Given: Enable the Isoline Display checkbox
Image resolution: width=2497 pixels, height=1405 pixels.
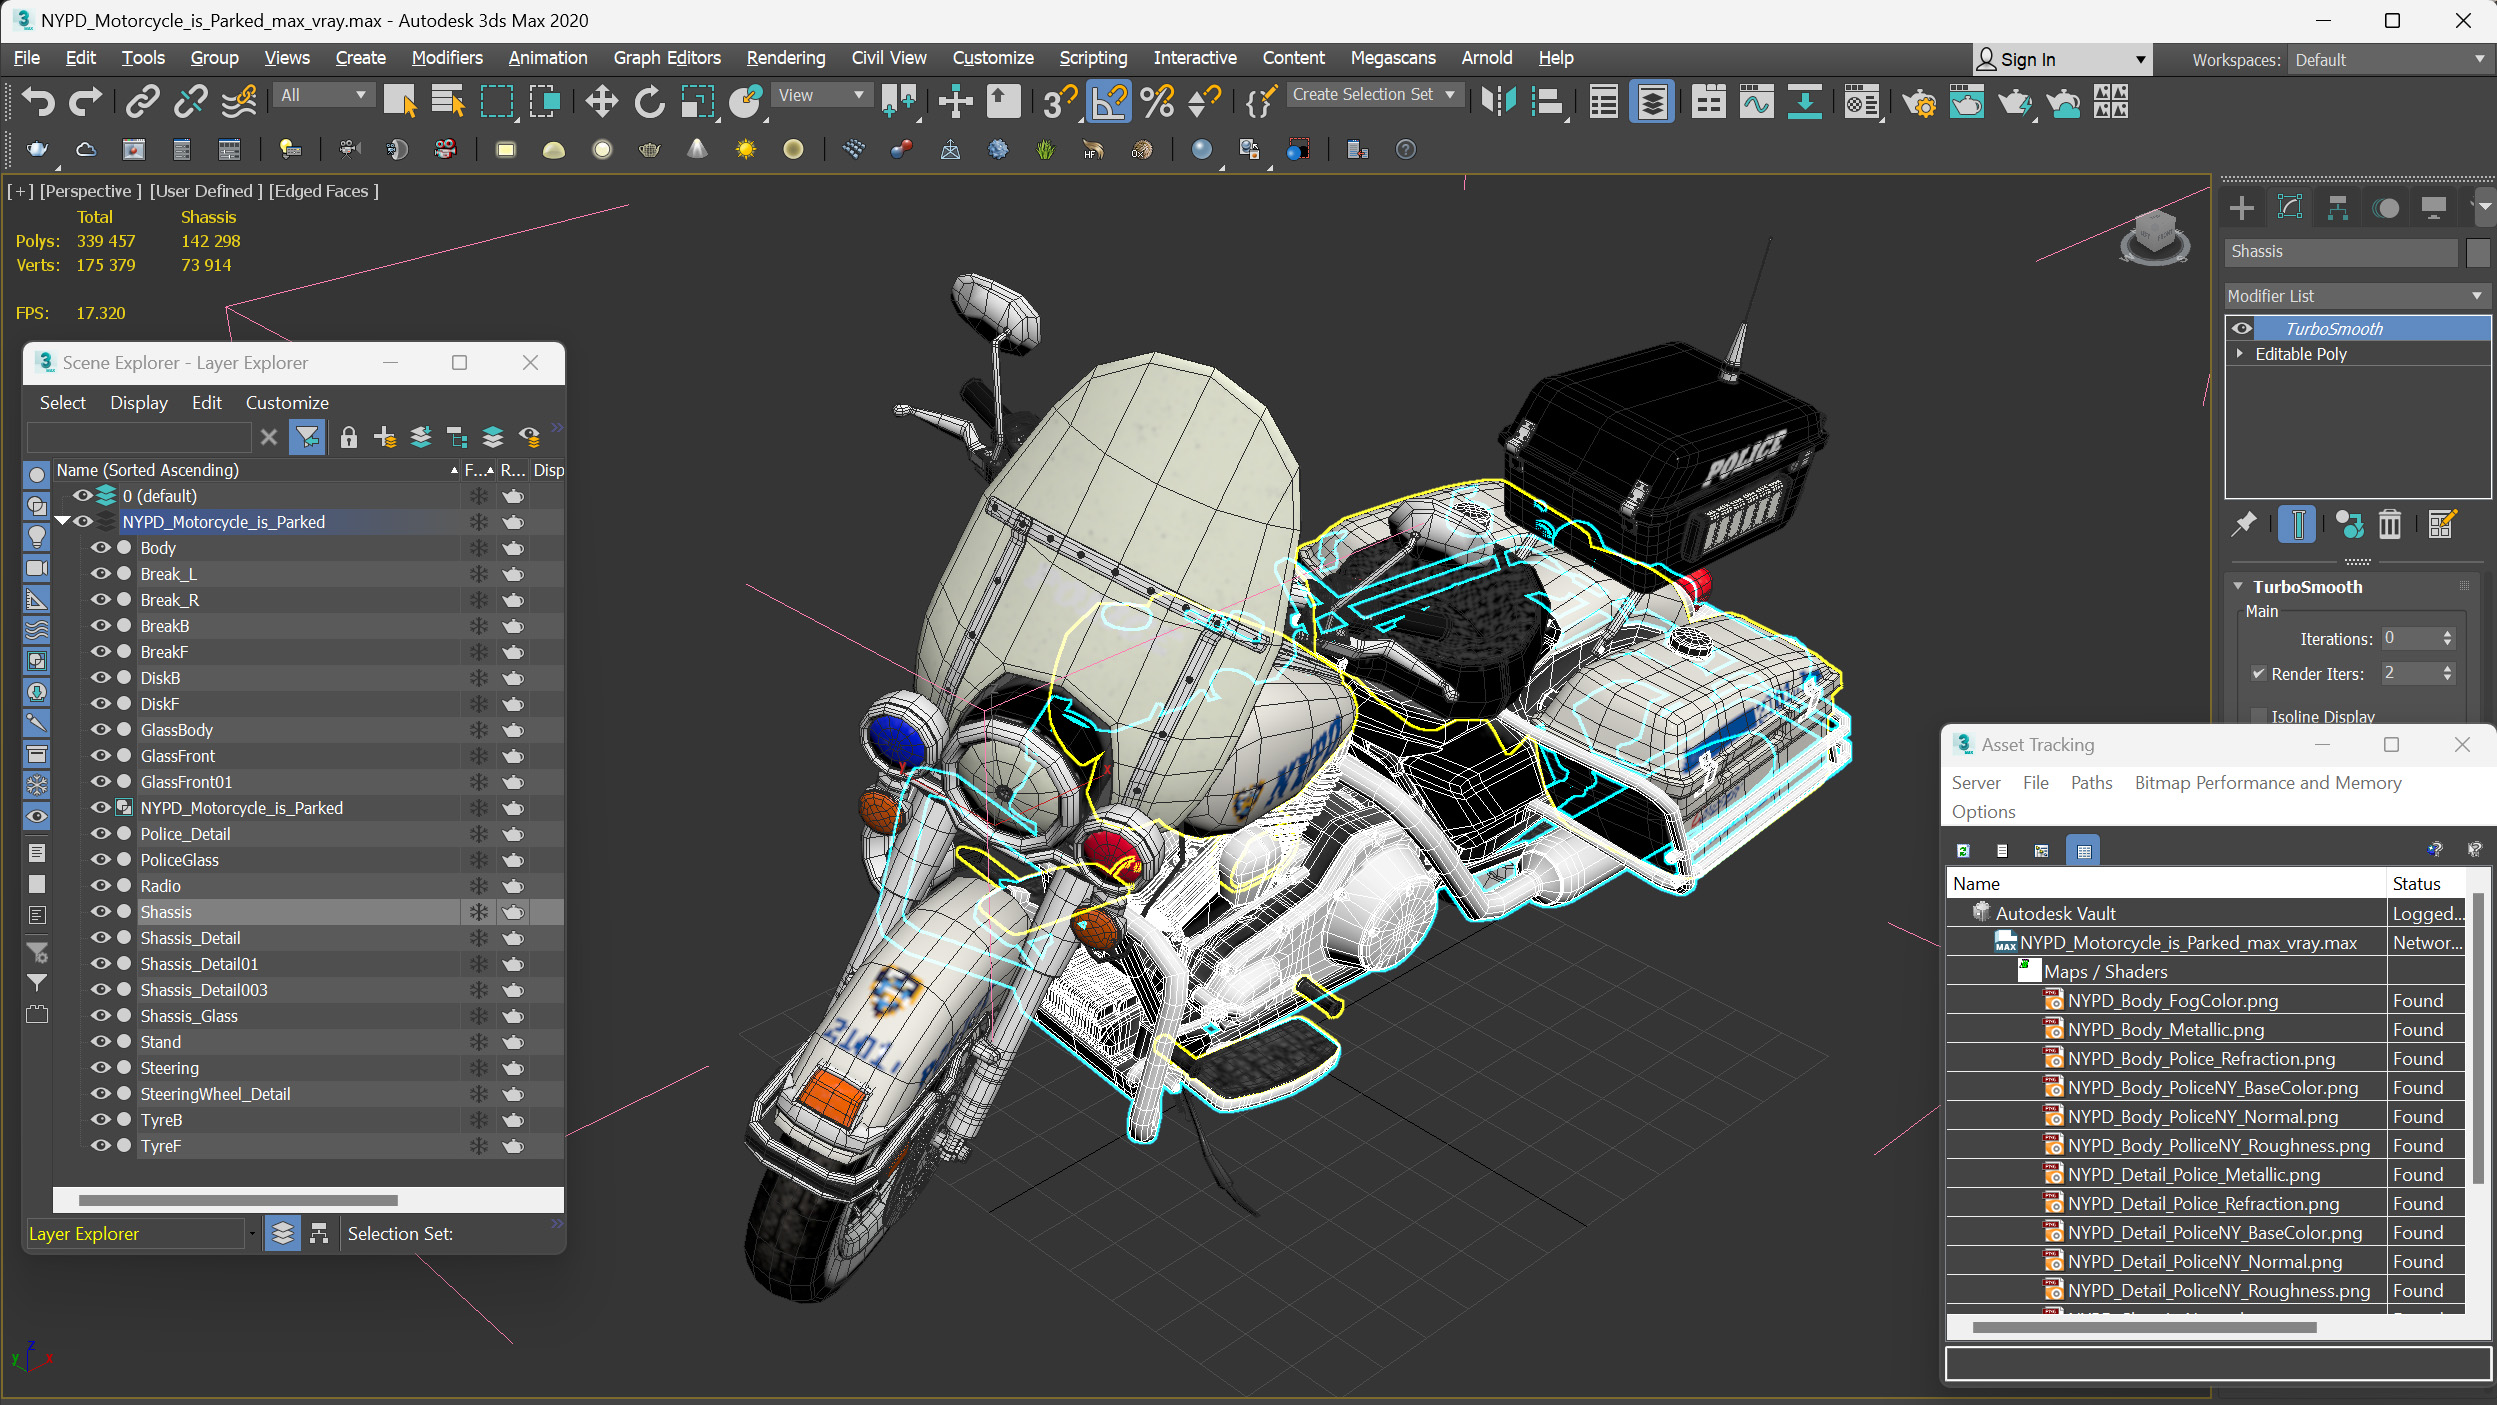Looking at the screenshot, I should coord(2258,716).
